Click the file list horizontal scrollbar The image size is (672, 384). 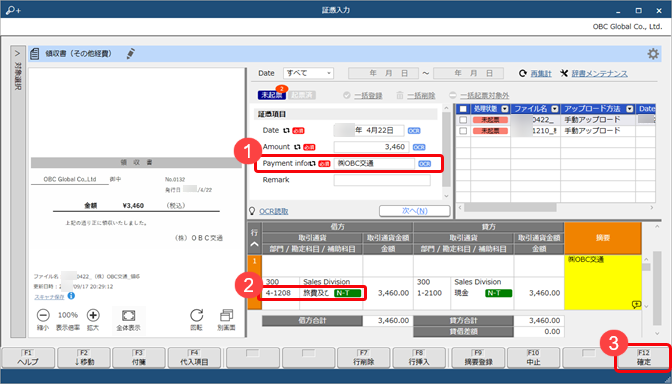click(x=510, y=207)
